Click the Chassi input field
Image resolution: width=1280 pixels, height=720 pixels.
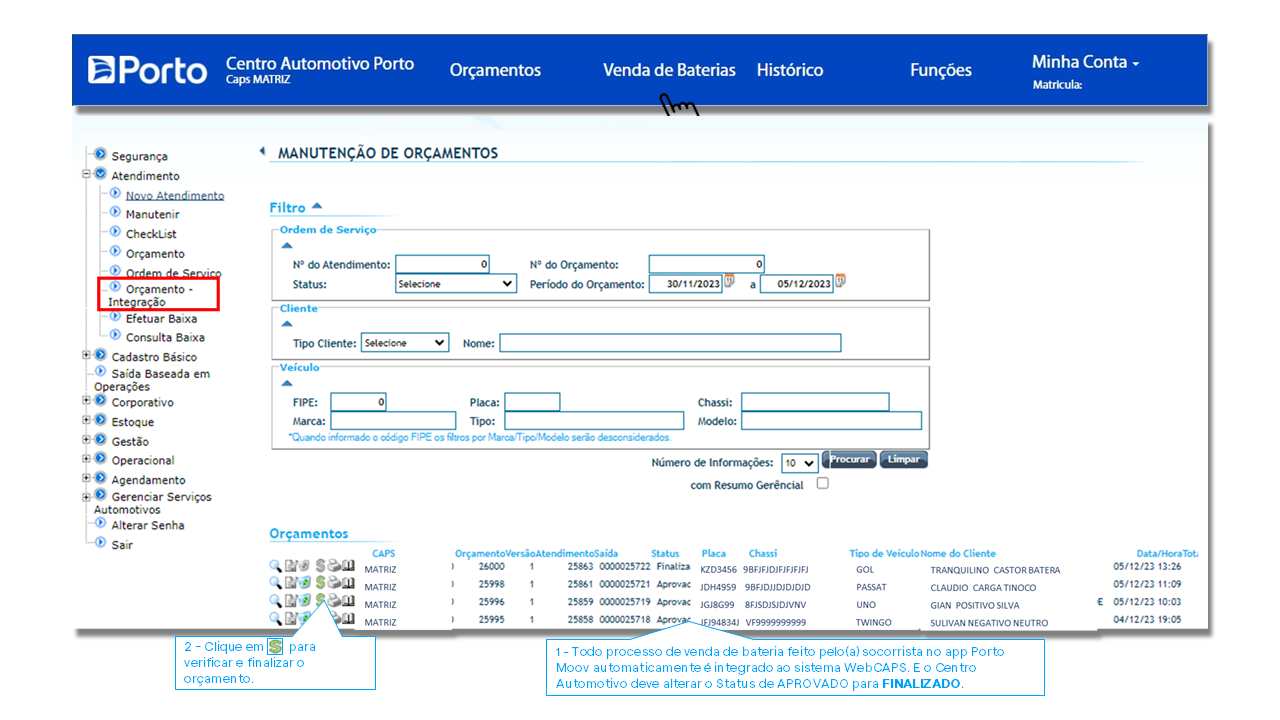click(x=815, y=402)
